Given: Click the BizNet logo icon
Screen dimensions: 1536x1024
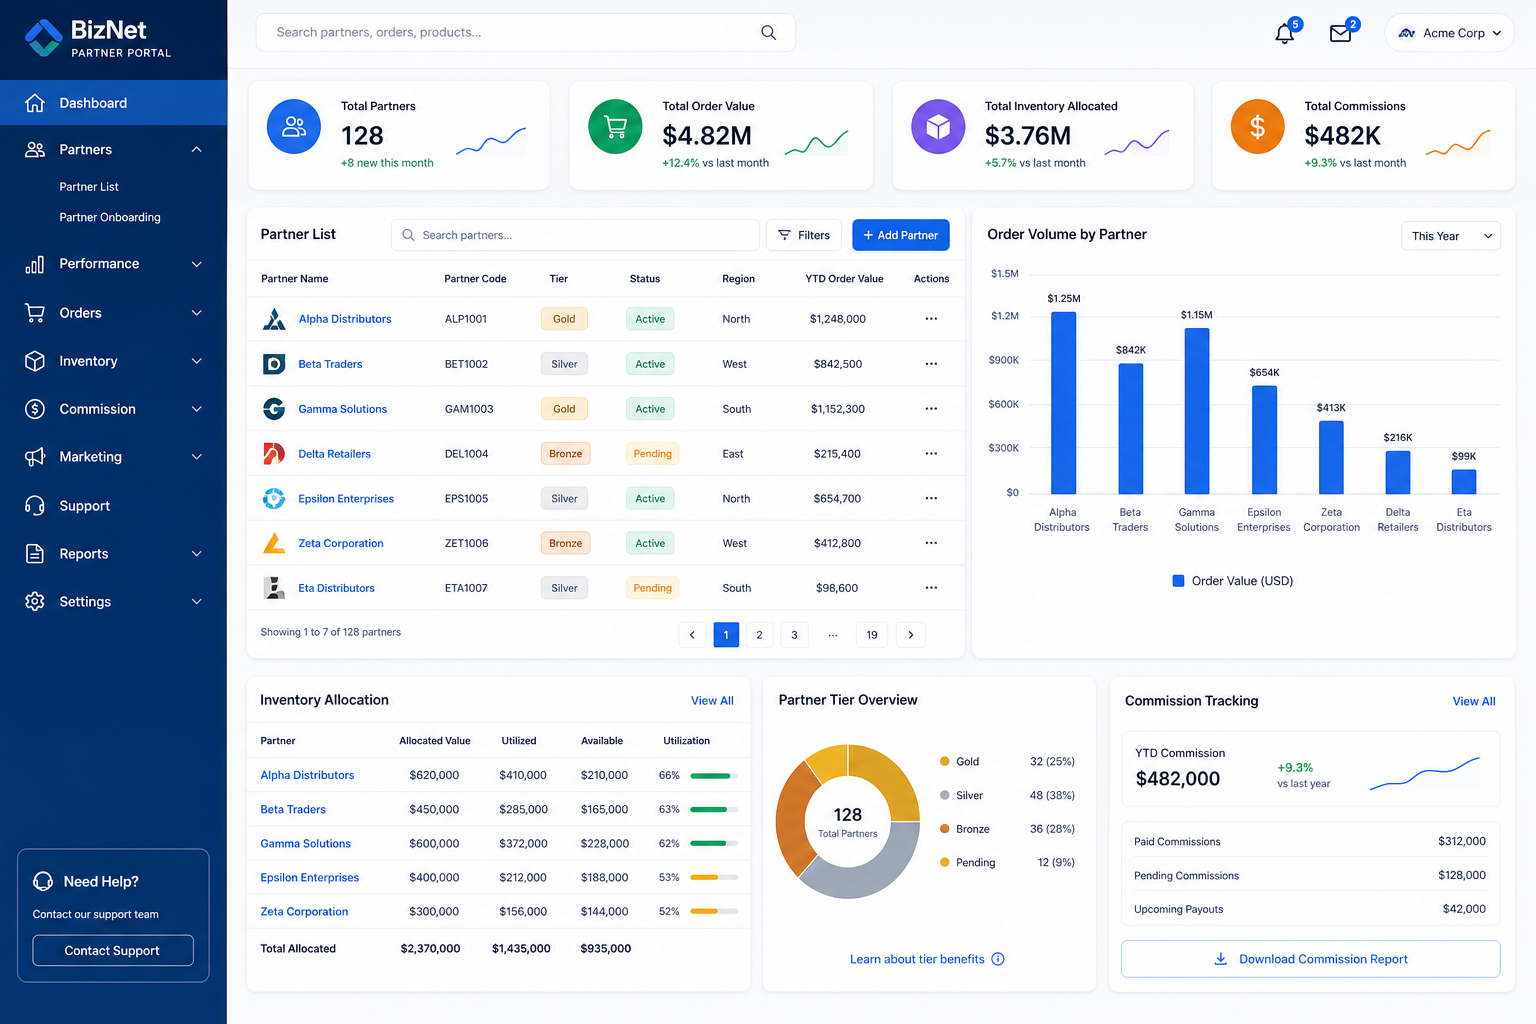Looking at the screenshot, I should (x=43, y=38).
